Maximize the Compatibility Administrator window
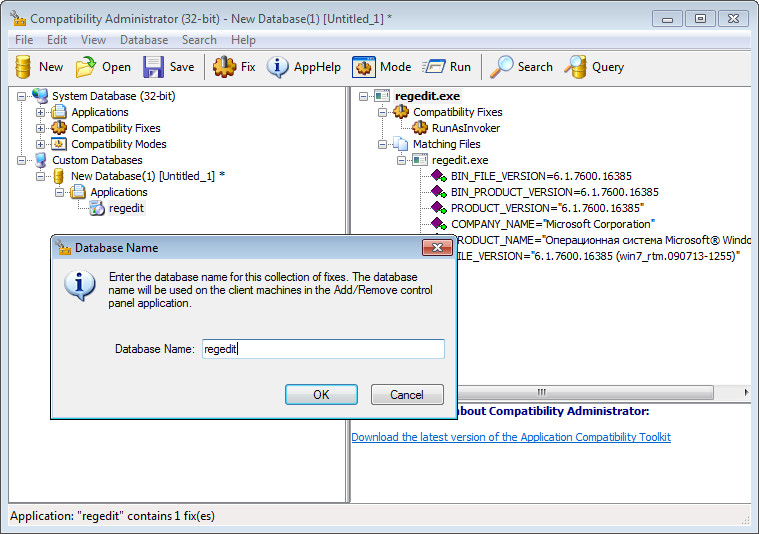Screen dimensions: 759x534 tap(700, 19)
